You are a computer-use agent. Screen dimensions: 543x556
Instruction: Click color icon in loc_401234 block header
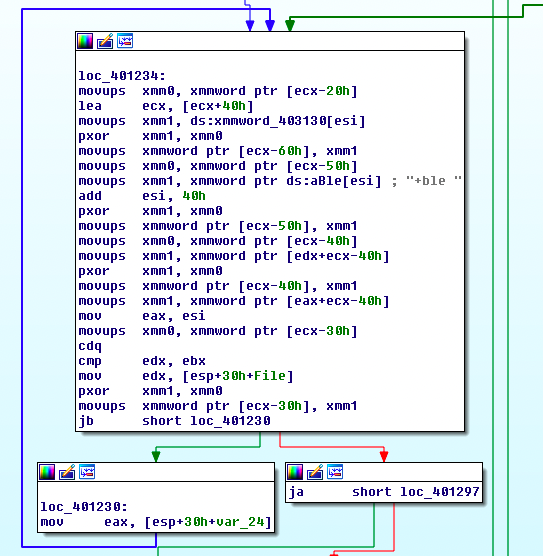coord(85,41)
